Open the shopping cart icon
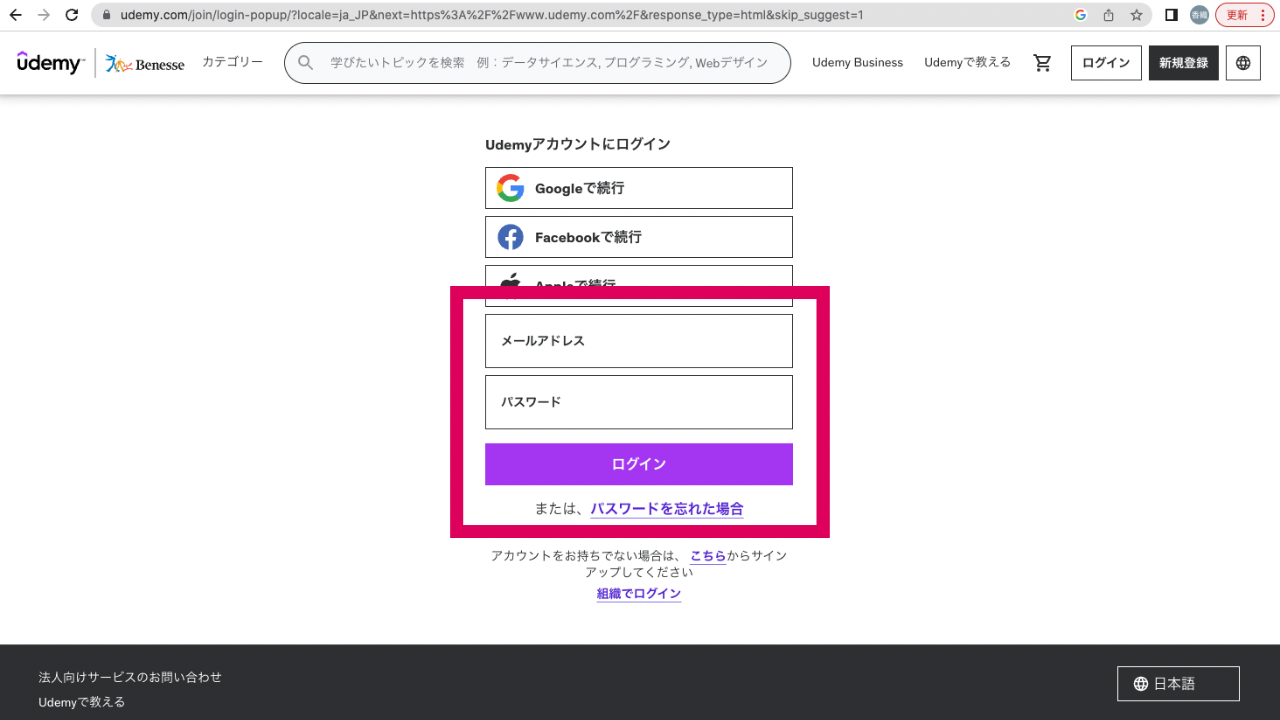 tap(1042, 63)
